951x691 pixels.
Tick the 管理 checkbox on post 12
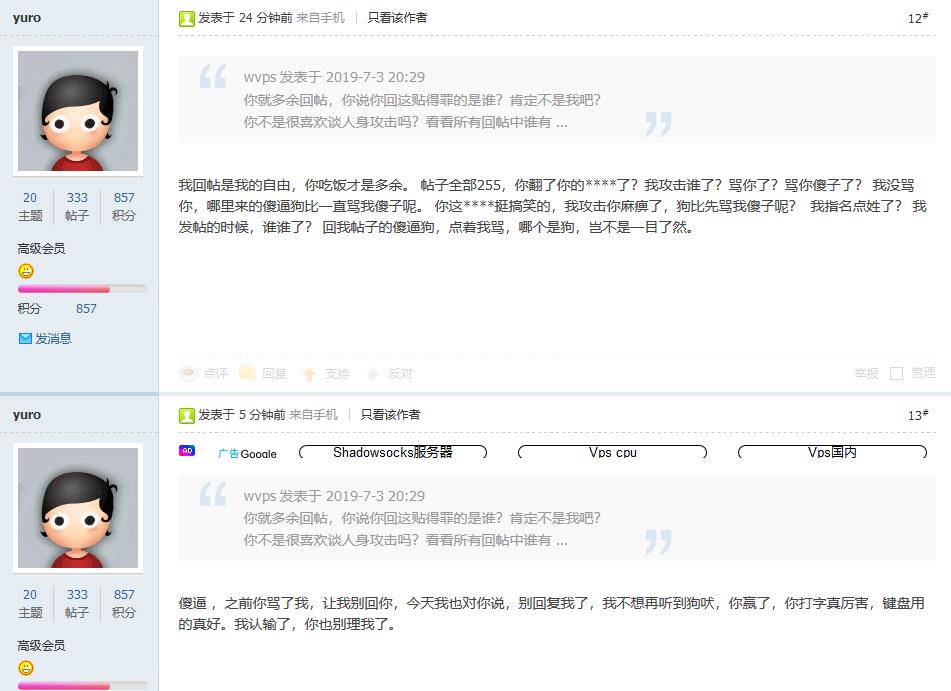(x=896, y=374)
